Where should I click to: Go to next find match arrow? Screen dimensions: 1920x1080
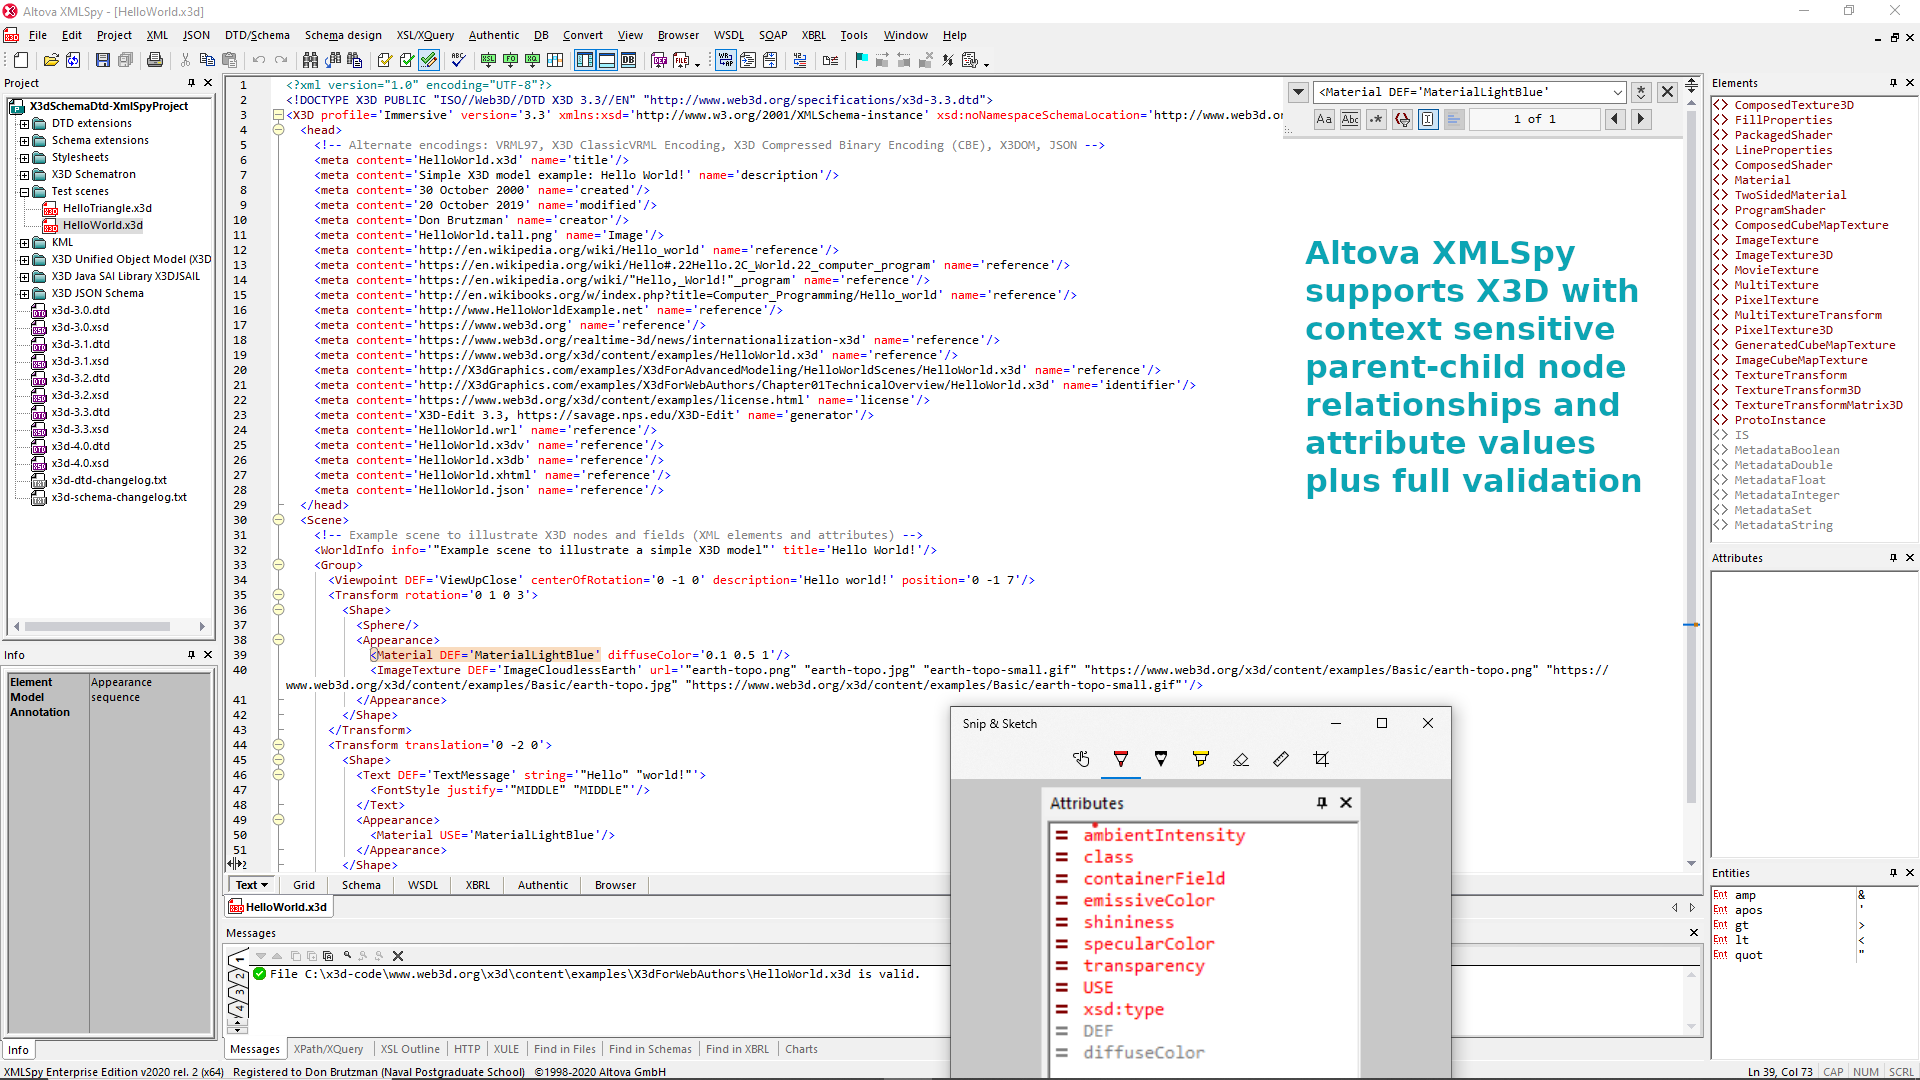1641,119
